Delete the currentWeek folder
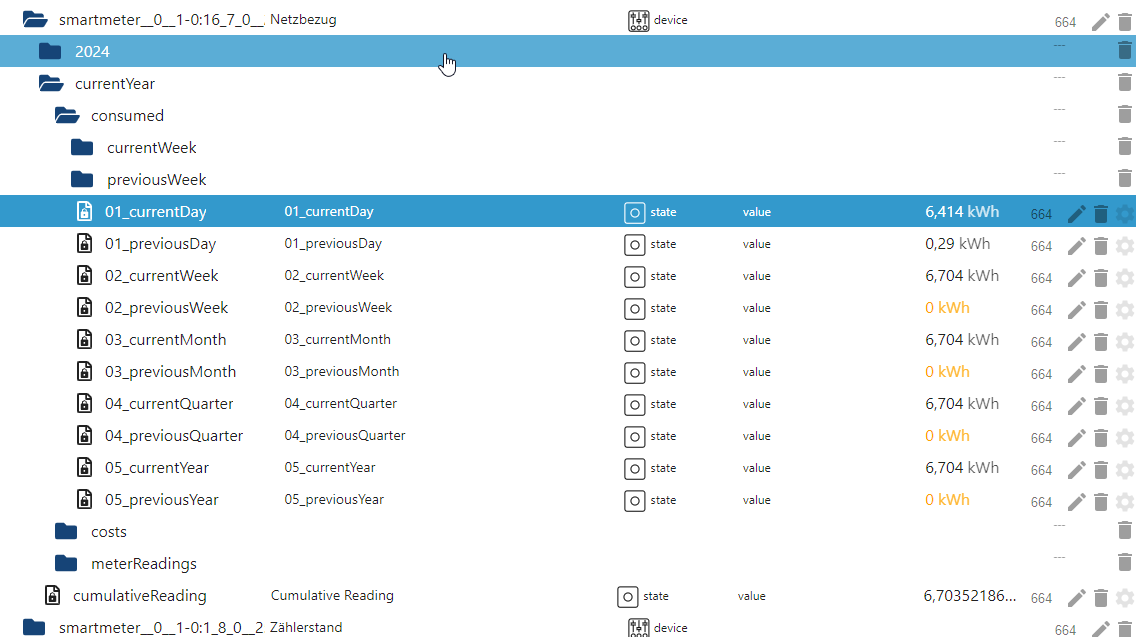The width and height of the screenshot is (1136, 637). (1124, 146)
